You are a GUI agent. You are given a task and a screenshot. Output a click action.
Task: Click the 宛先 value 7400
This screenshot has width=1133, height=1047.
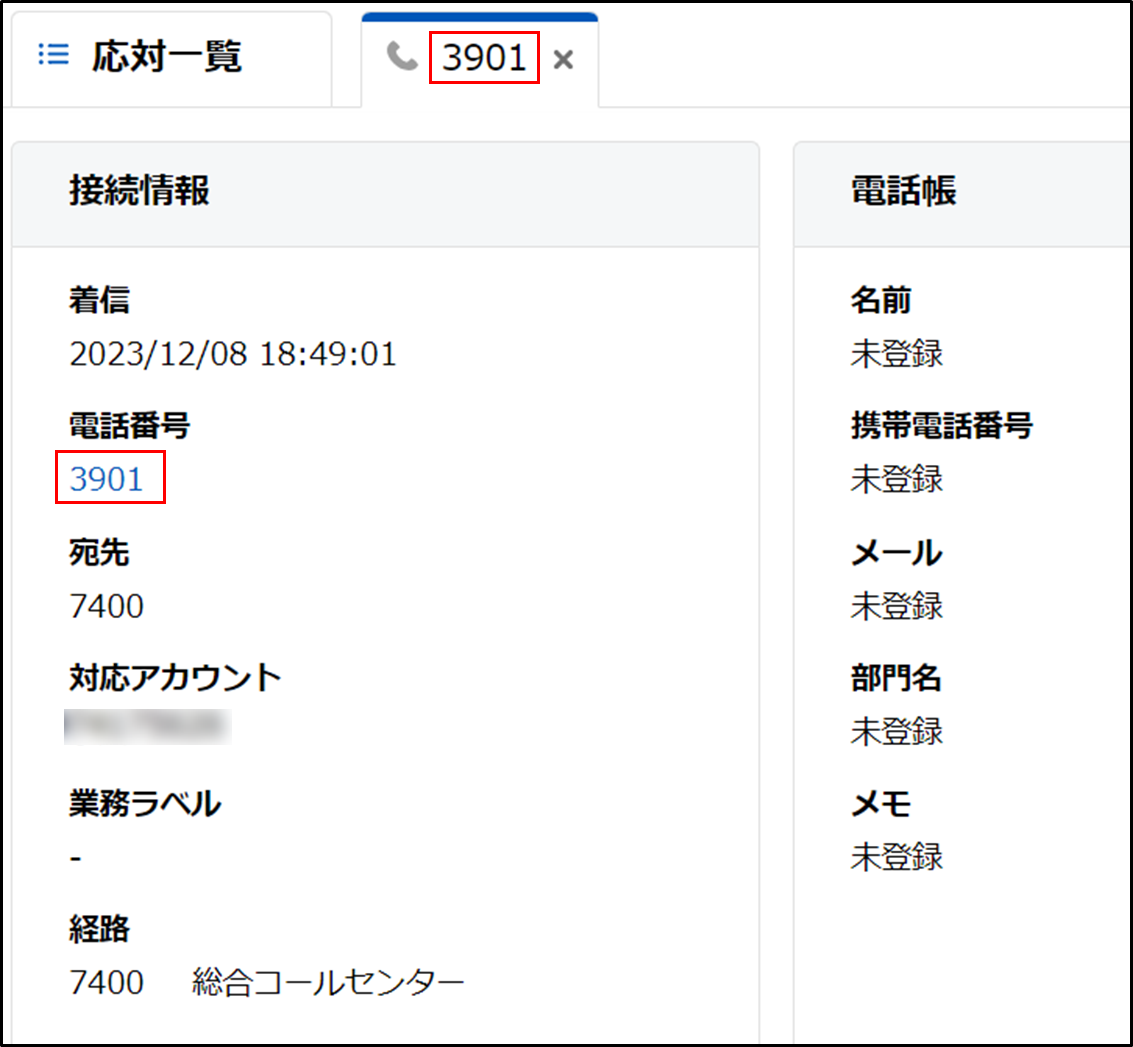point(107,606)
